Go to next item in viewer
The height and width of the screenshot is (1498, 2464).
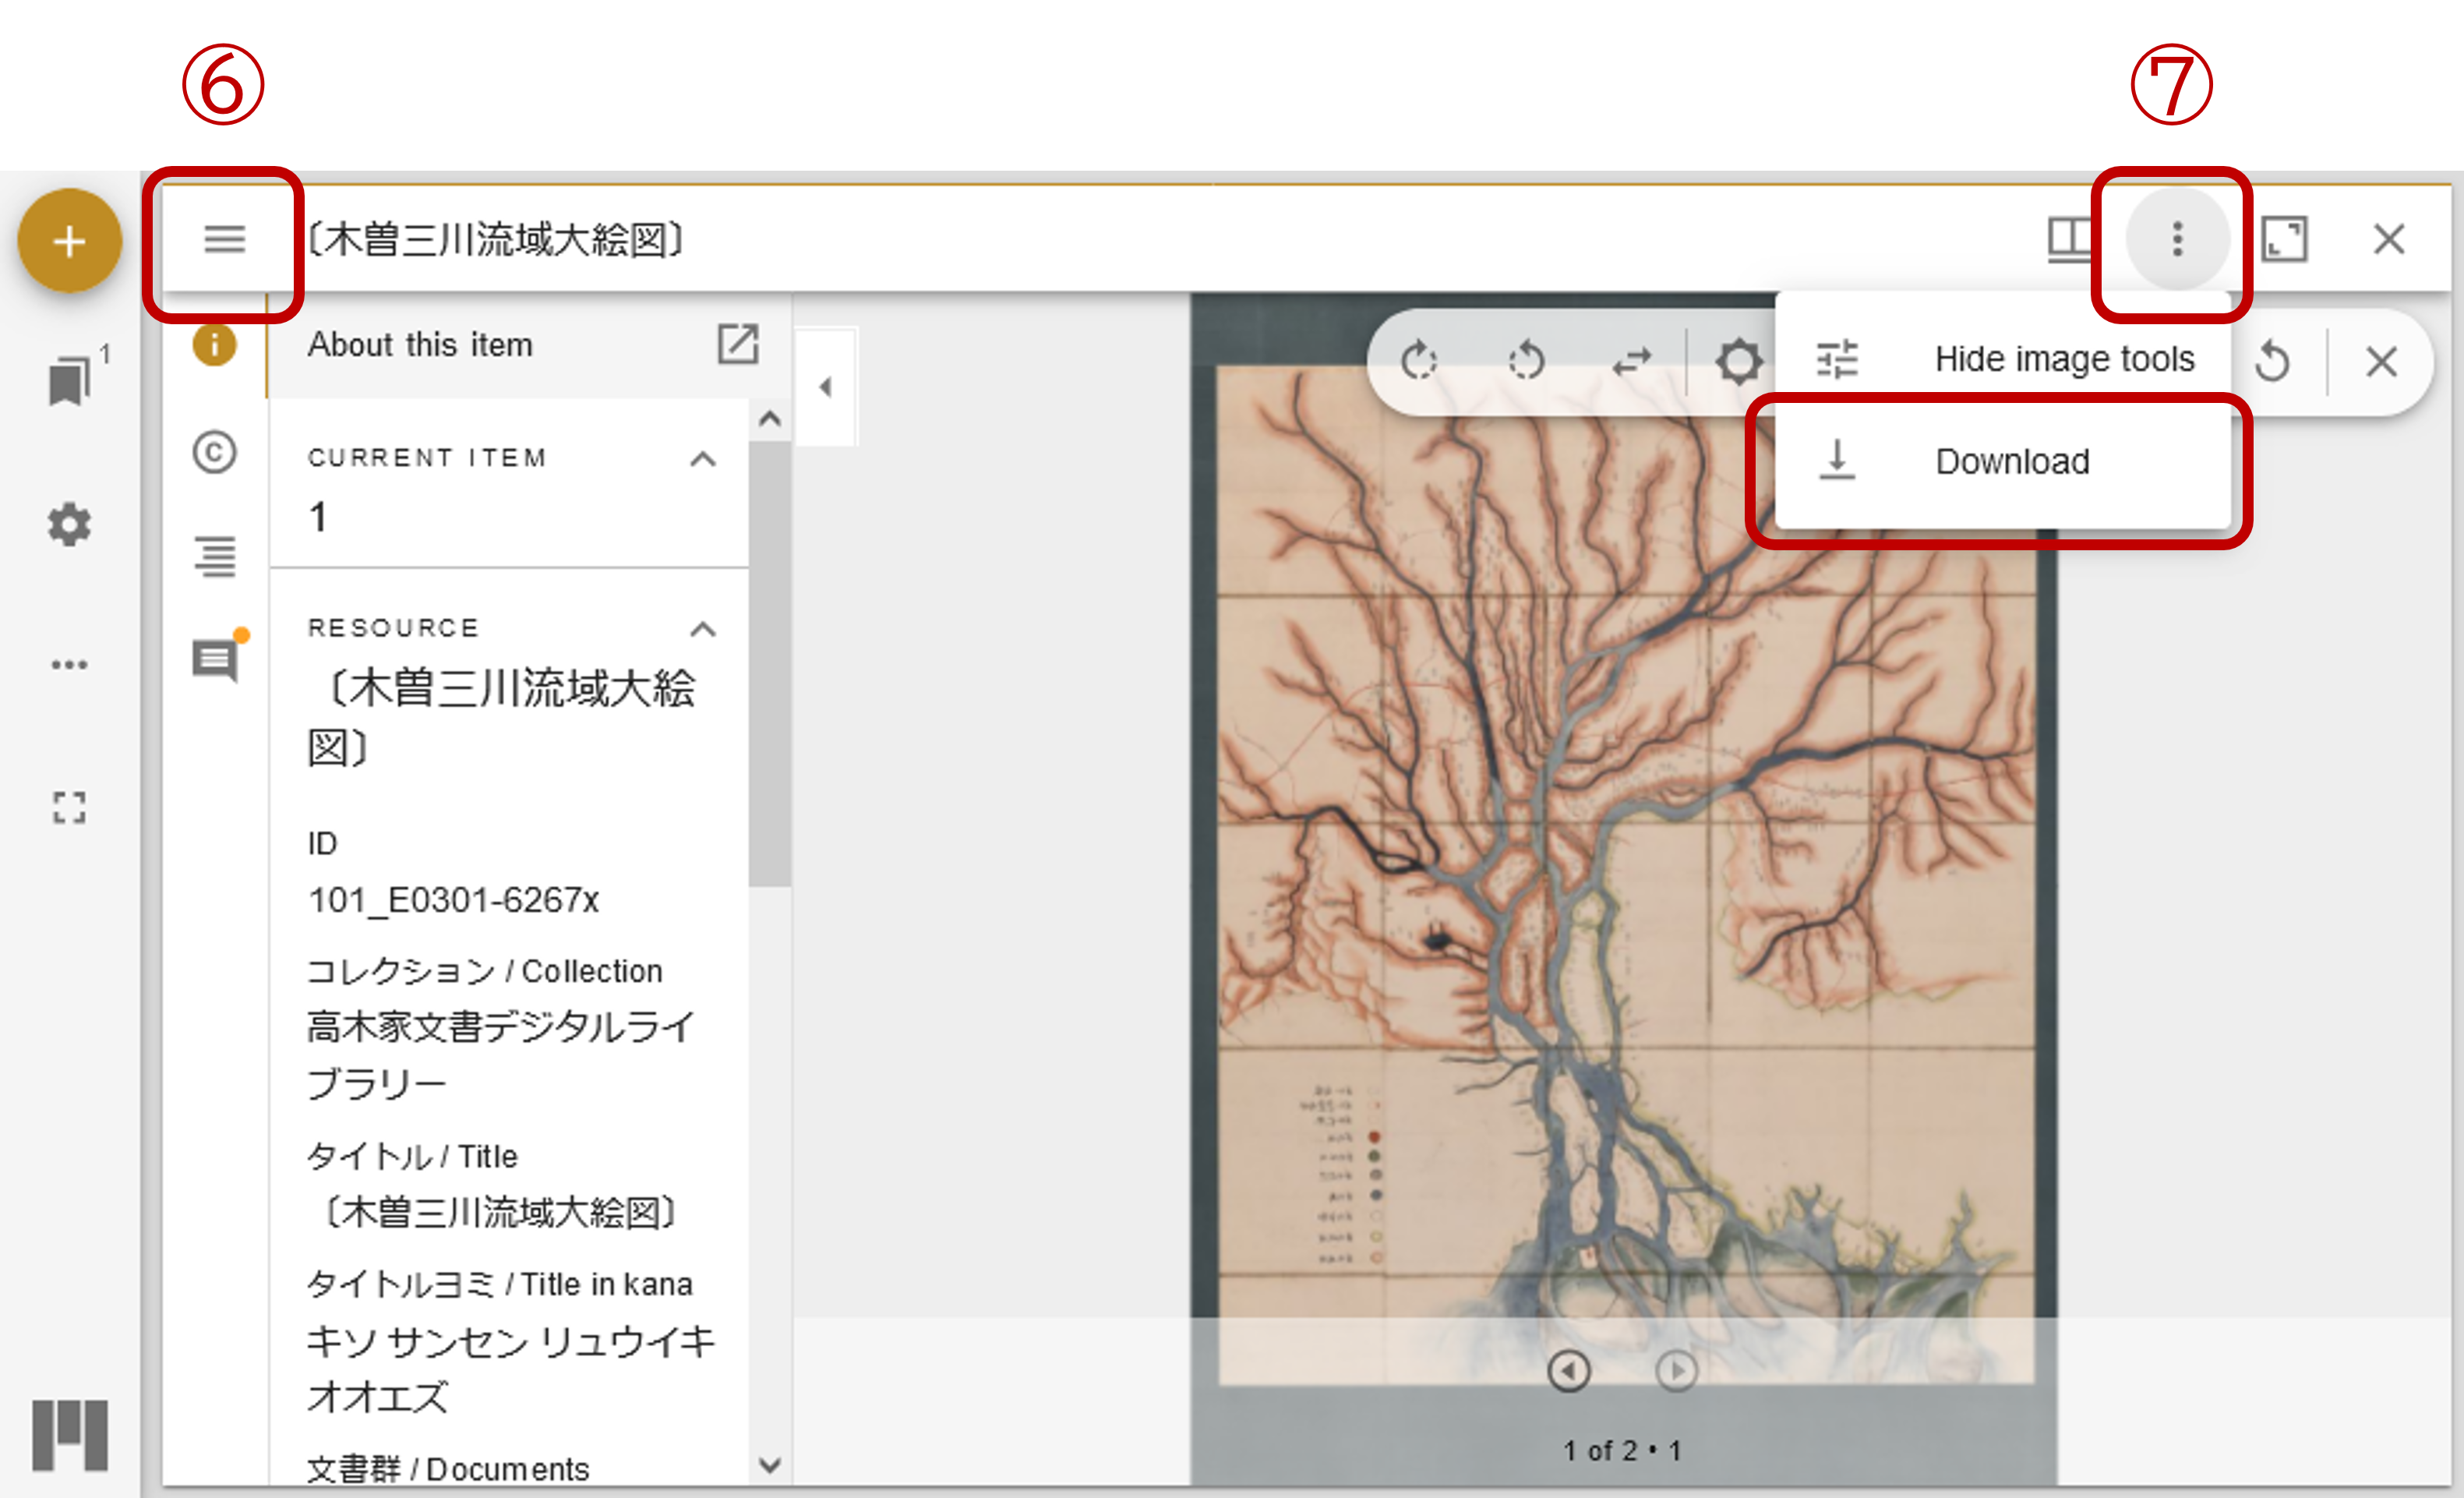click(x=1676, y=1370)
